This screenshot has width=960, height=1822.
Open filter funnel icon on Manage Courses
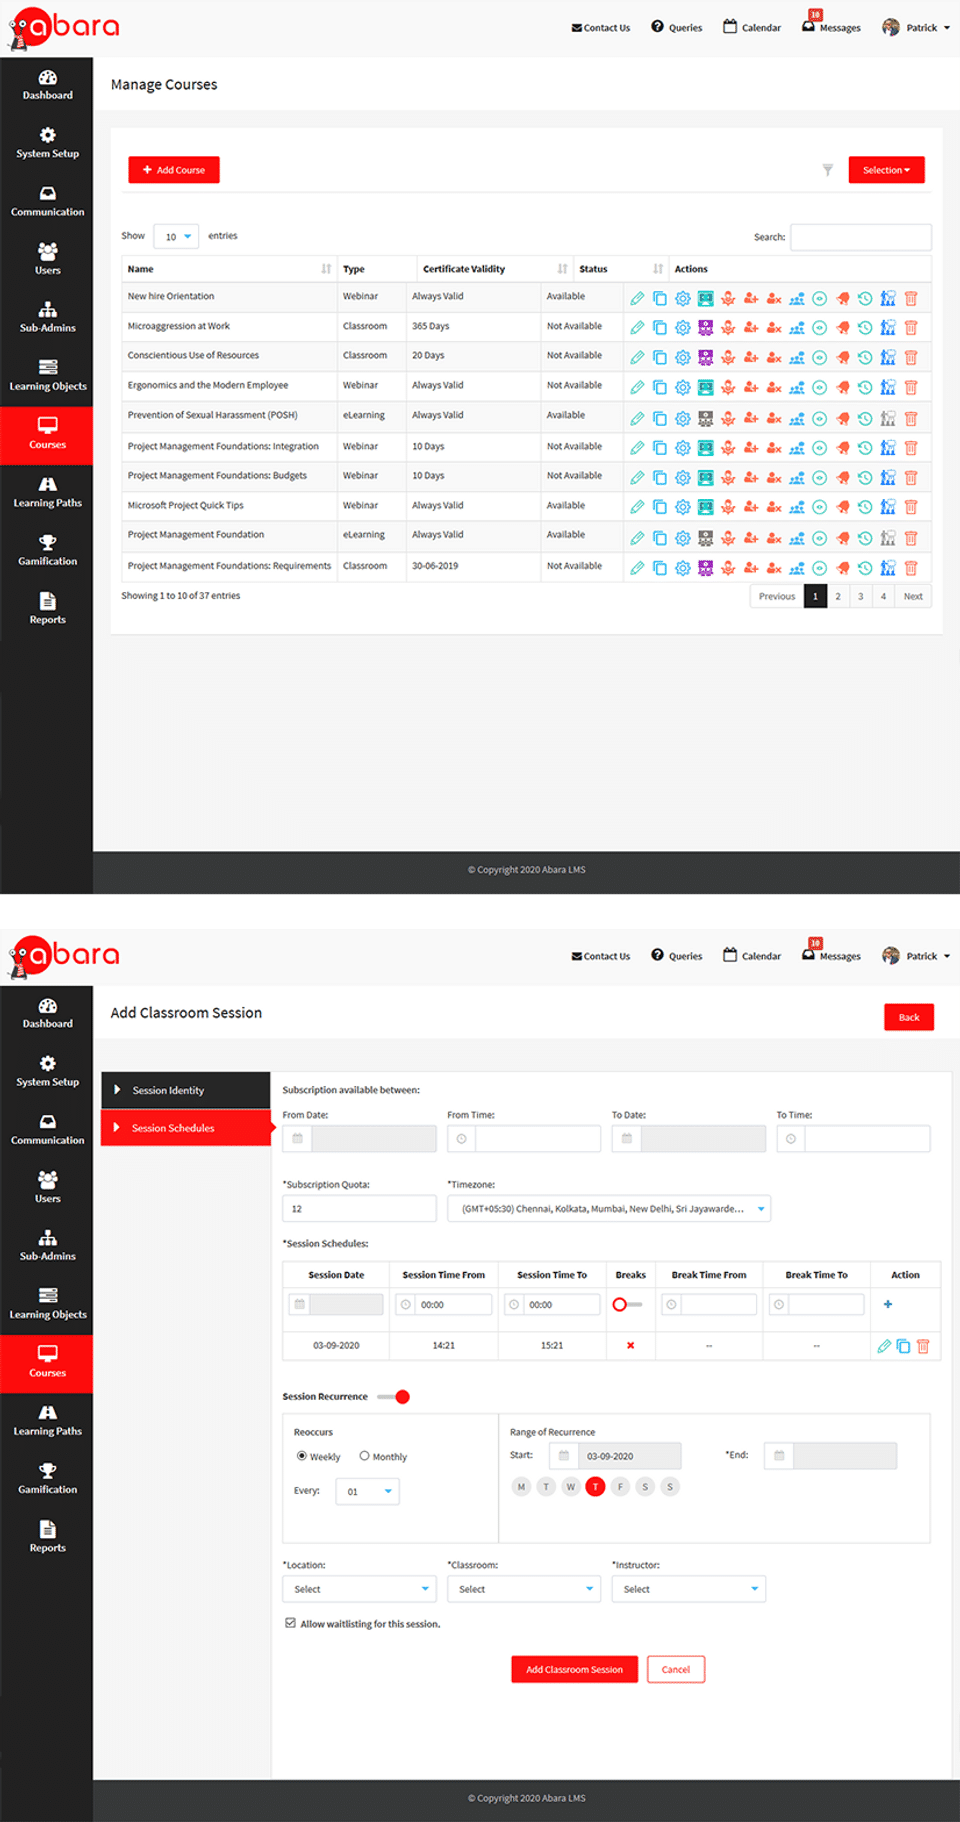click(x=828, y=170)
